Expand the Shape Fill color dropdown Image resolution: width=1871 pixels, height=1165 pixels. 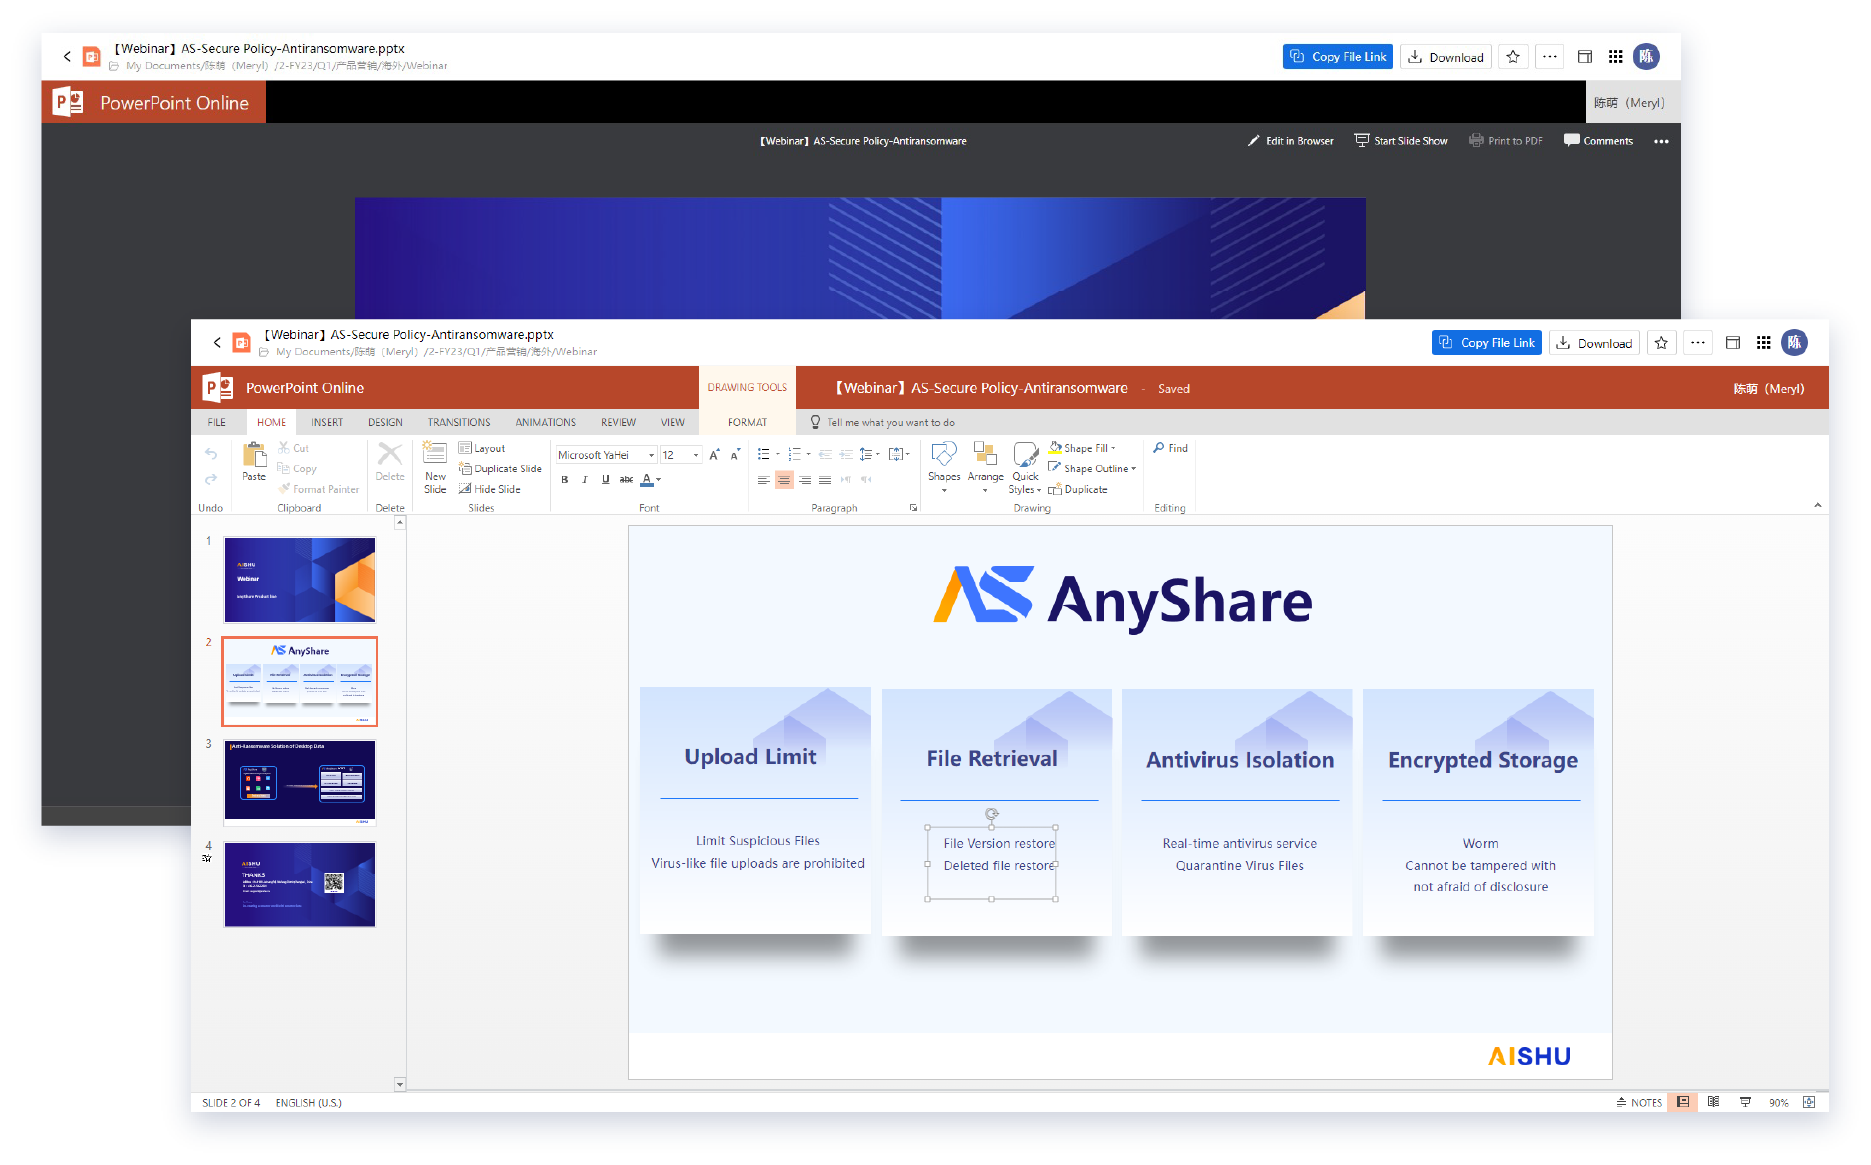(x=1114, y=448)
